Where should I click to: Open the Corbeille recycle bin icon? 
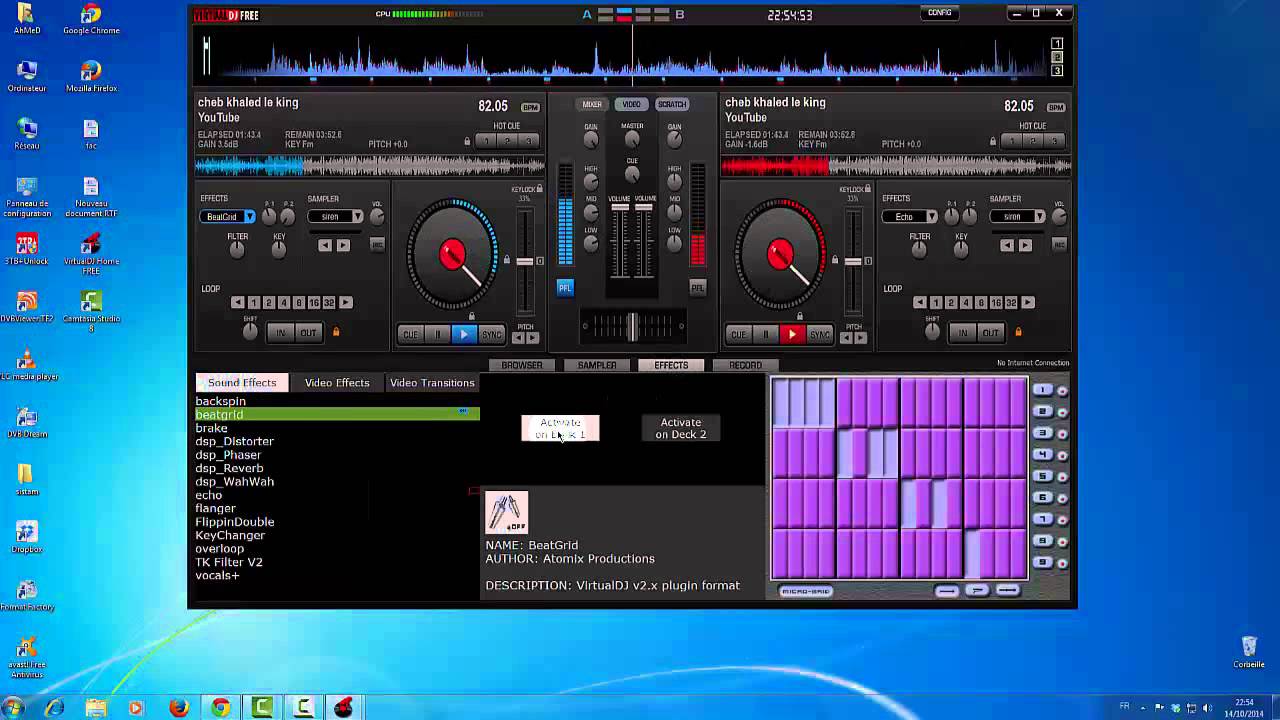[x=1248, y=652]
